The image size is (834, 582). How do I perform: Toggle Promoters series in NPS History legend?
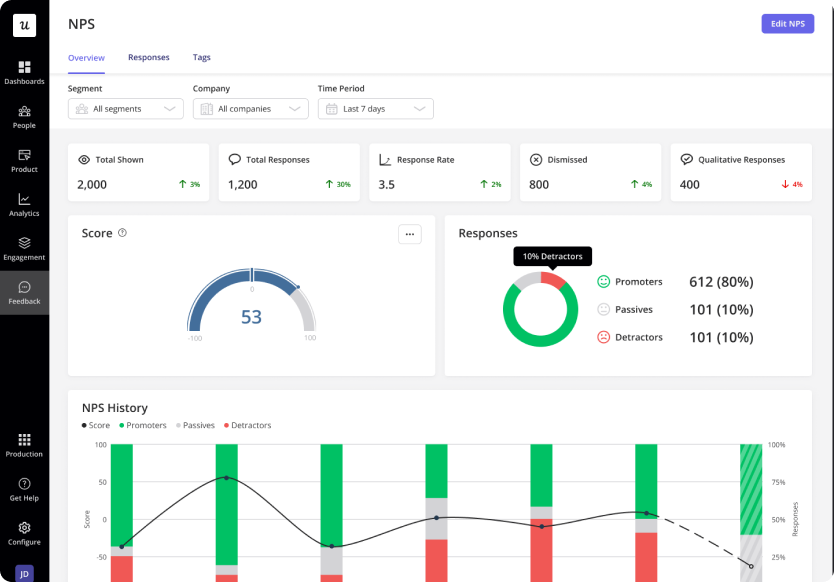[x=143, y=425]
